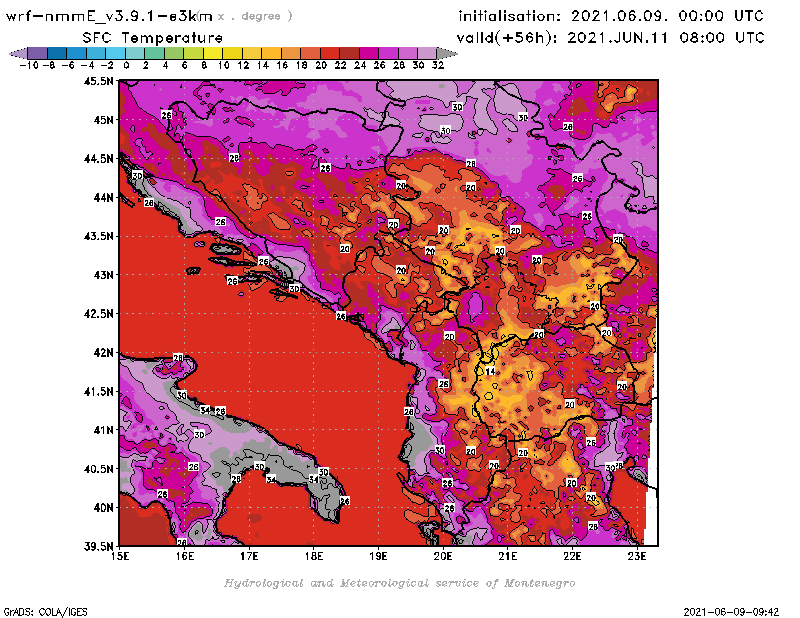Screen dimensions: 800x618
Task: Click the magenta legend swatch between 24 and 26
Action: click(x=369, y=53)
